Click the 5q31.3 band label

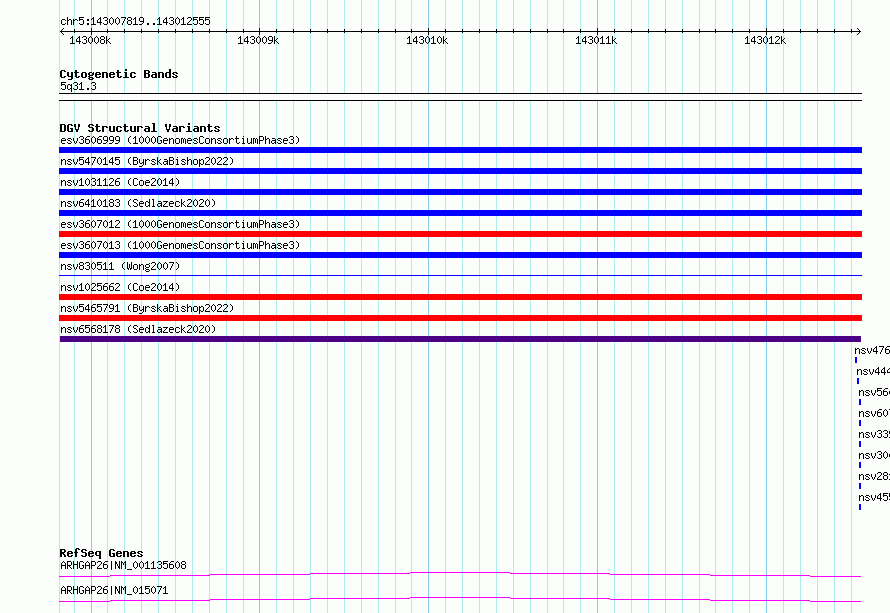(x=78, y=86)
